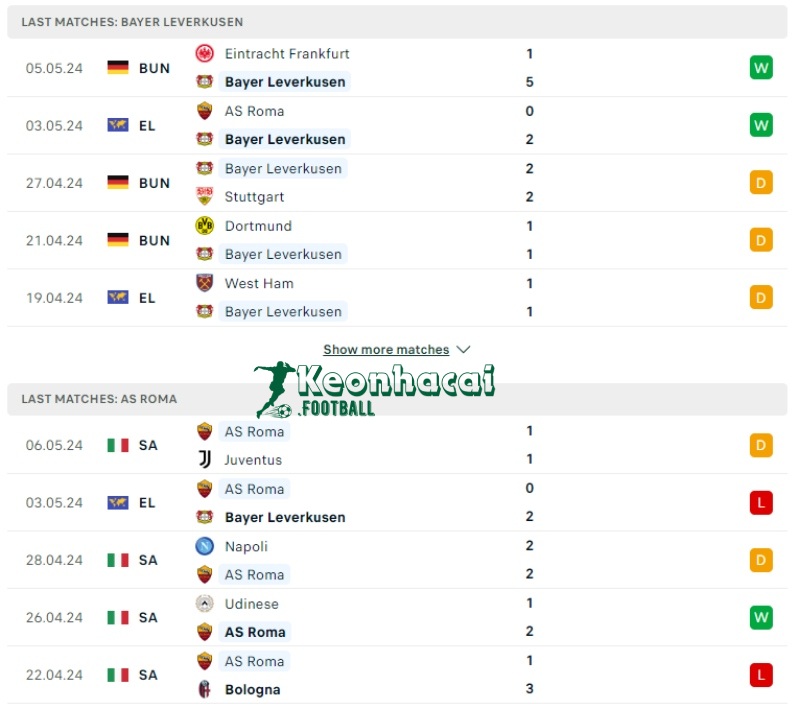
Task: Toggle the yellow D badge on Dortmund match
Action: tap(761, 240)
